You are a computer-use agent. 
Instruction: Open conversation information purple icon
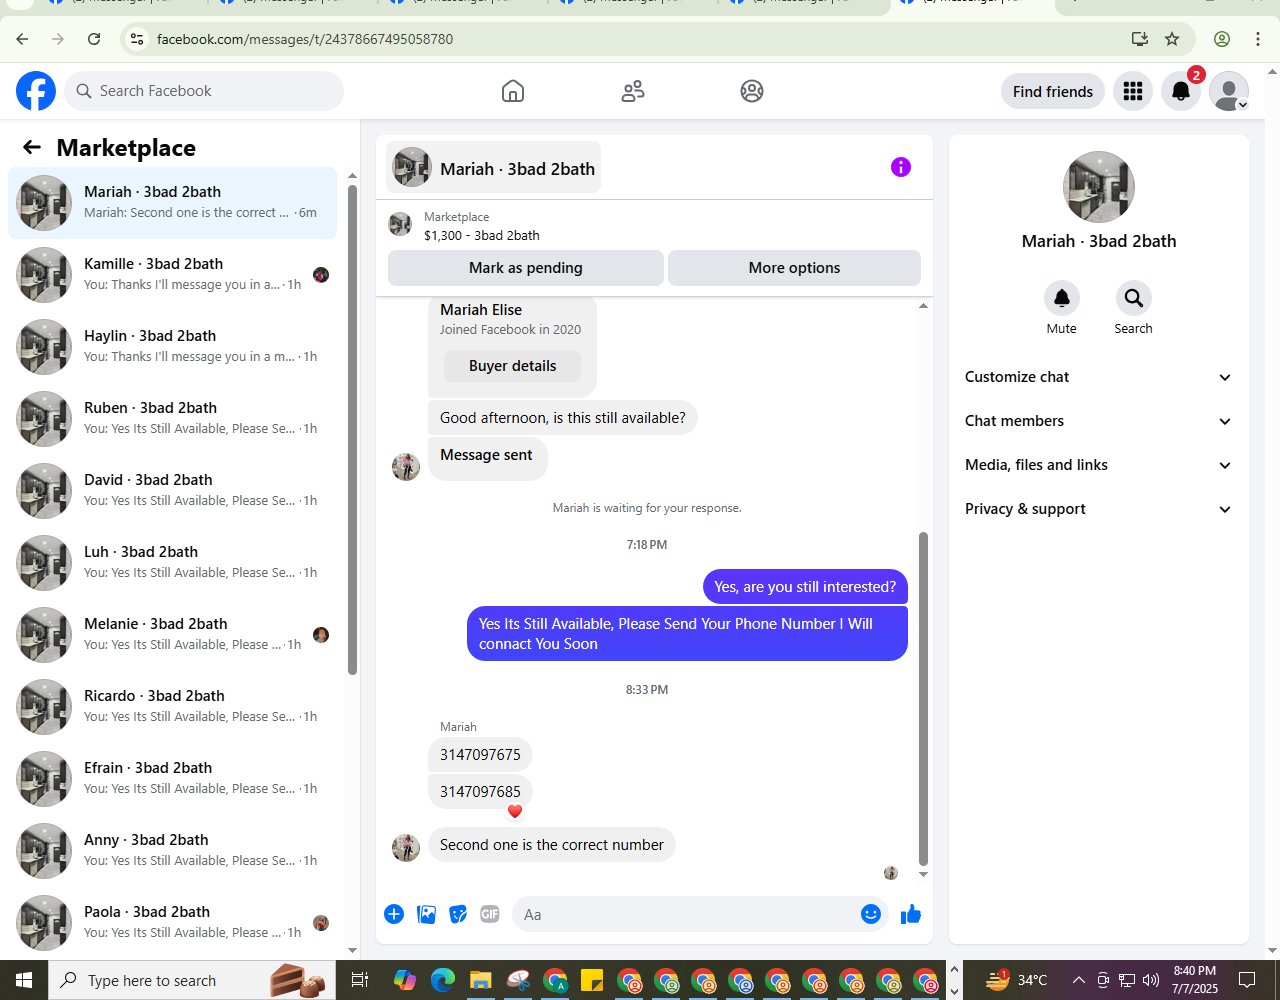pyautogui.click(x=901, y=167)
